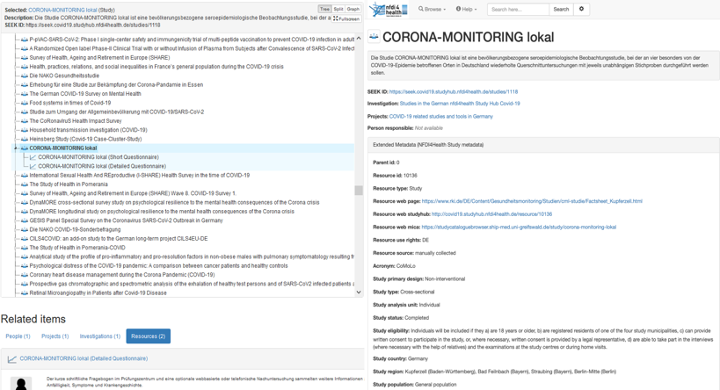This screenshot has width=720, height=390.
Task: Open the Help dropdown menu
Action: pyautogui.click(x=466, y=9)
